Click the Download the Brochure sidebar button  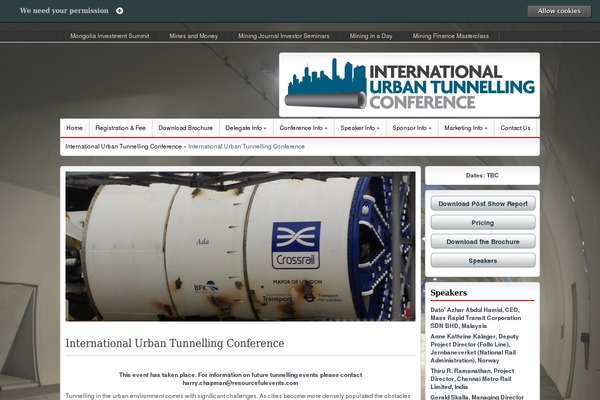[483, 242]
